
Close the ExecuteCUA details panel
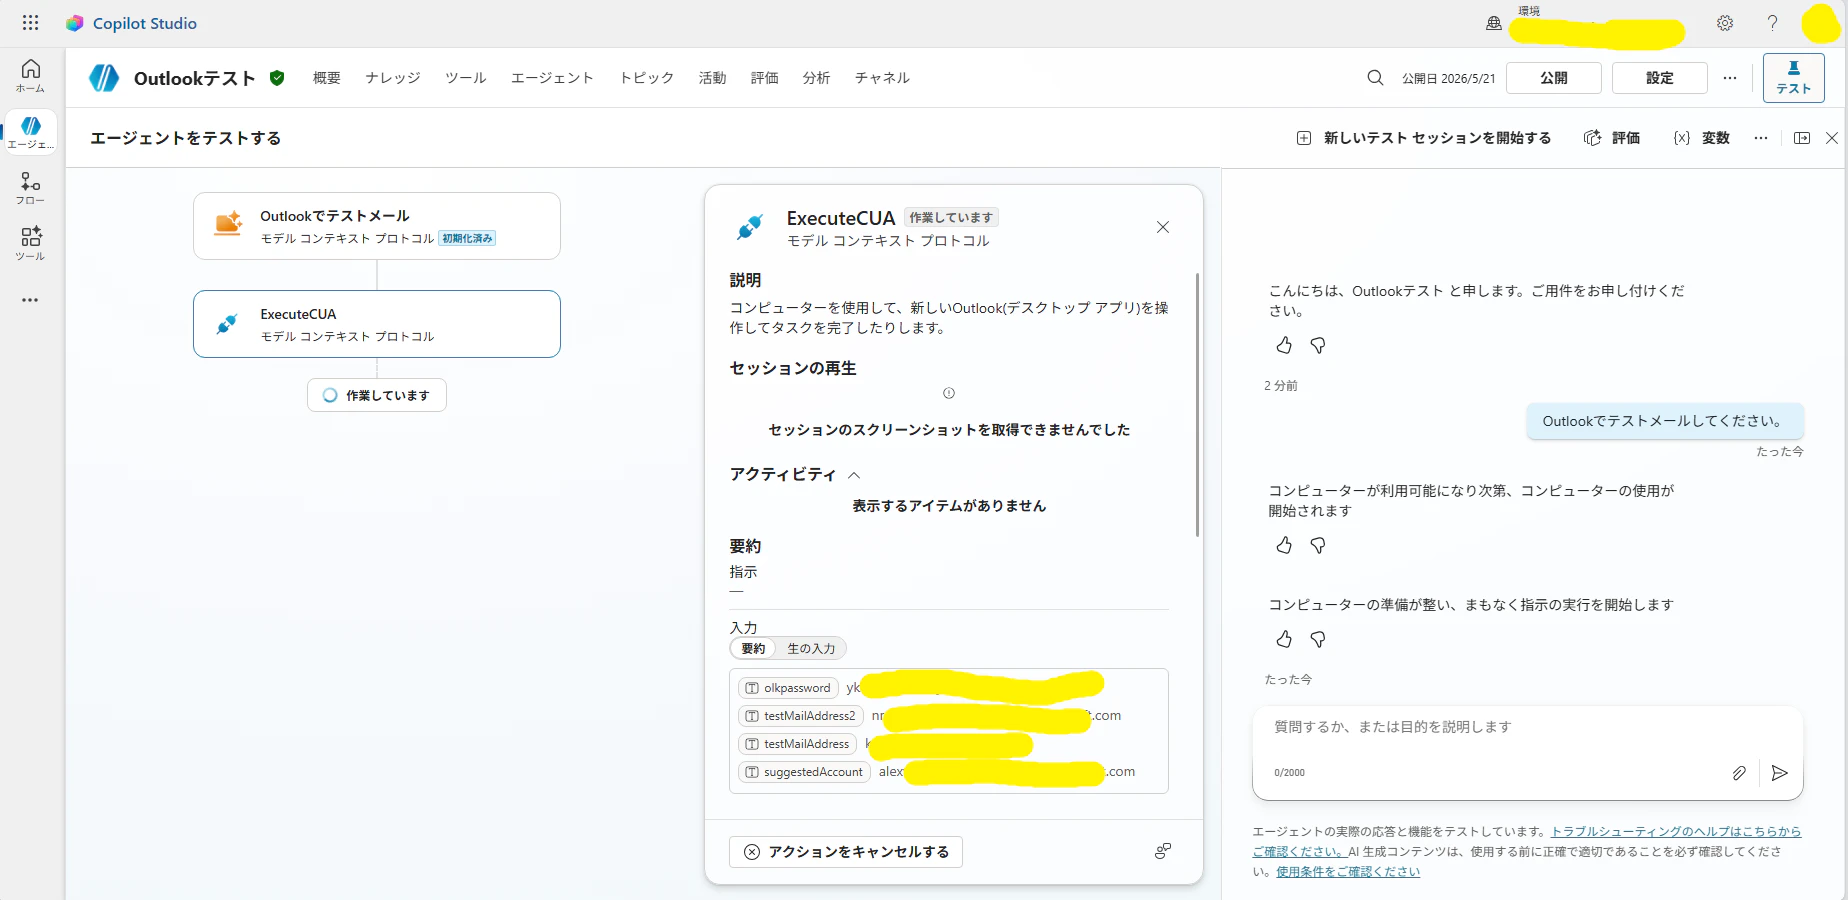[1163, 227]
